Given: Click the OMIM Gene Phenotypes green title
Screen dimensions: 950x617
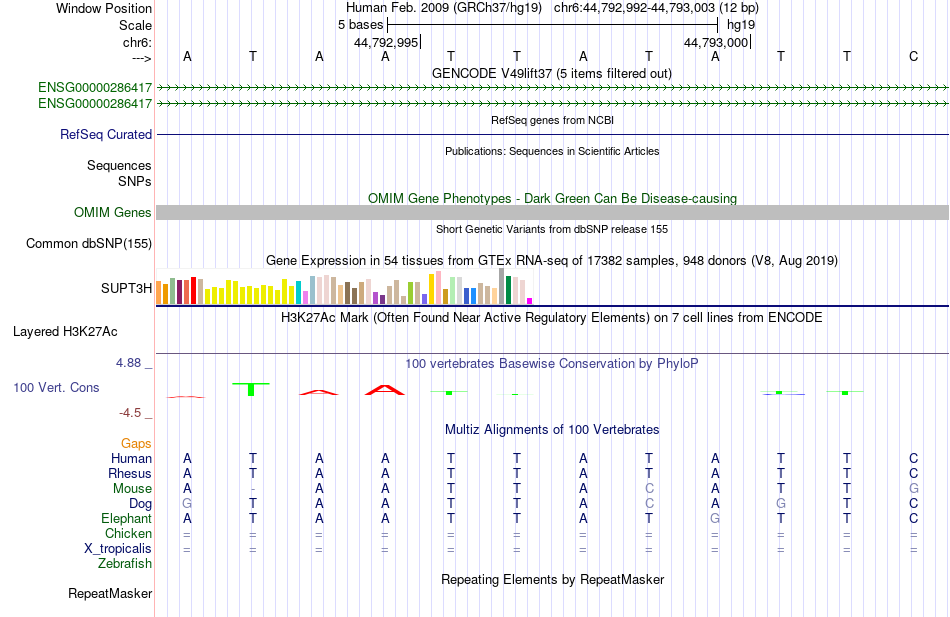Looking at the screenshot, I should pos(552,198).
